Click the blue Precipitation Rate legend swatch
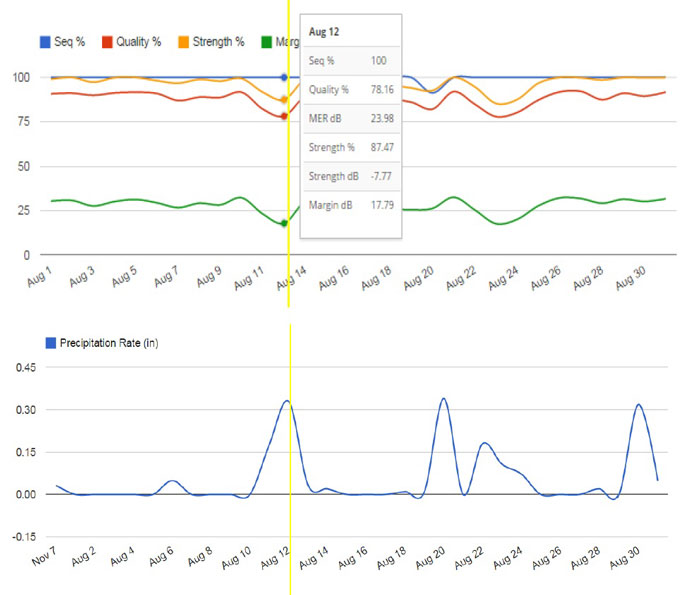Viewport: 700px width, 595px height. click(x=51, y=343)
